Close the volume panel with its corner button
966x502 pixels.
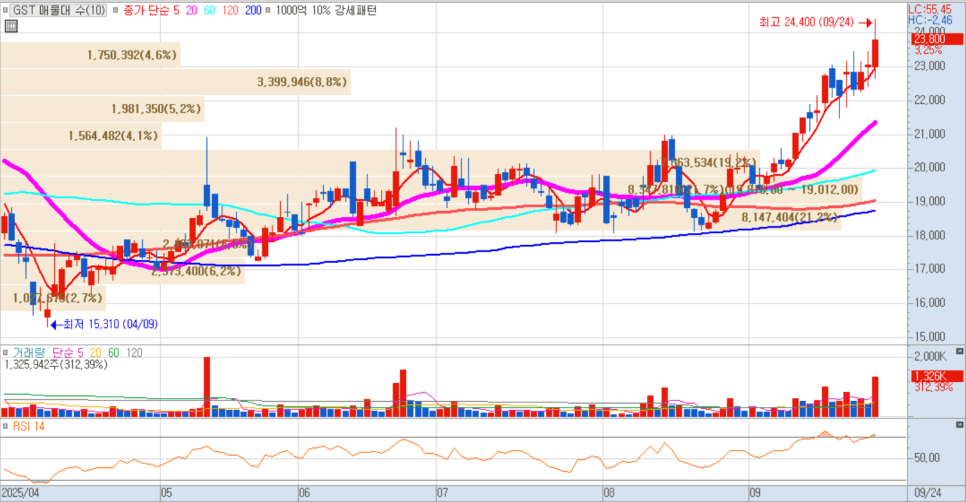click(959, 352)
